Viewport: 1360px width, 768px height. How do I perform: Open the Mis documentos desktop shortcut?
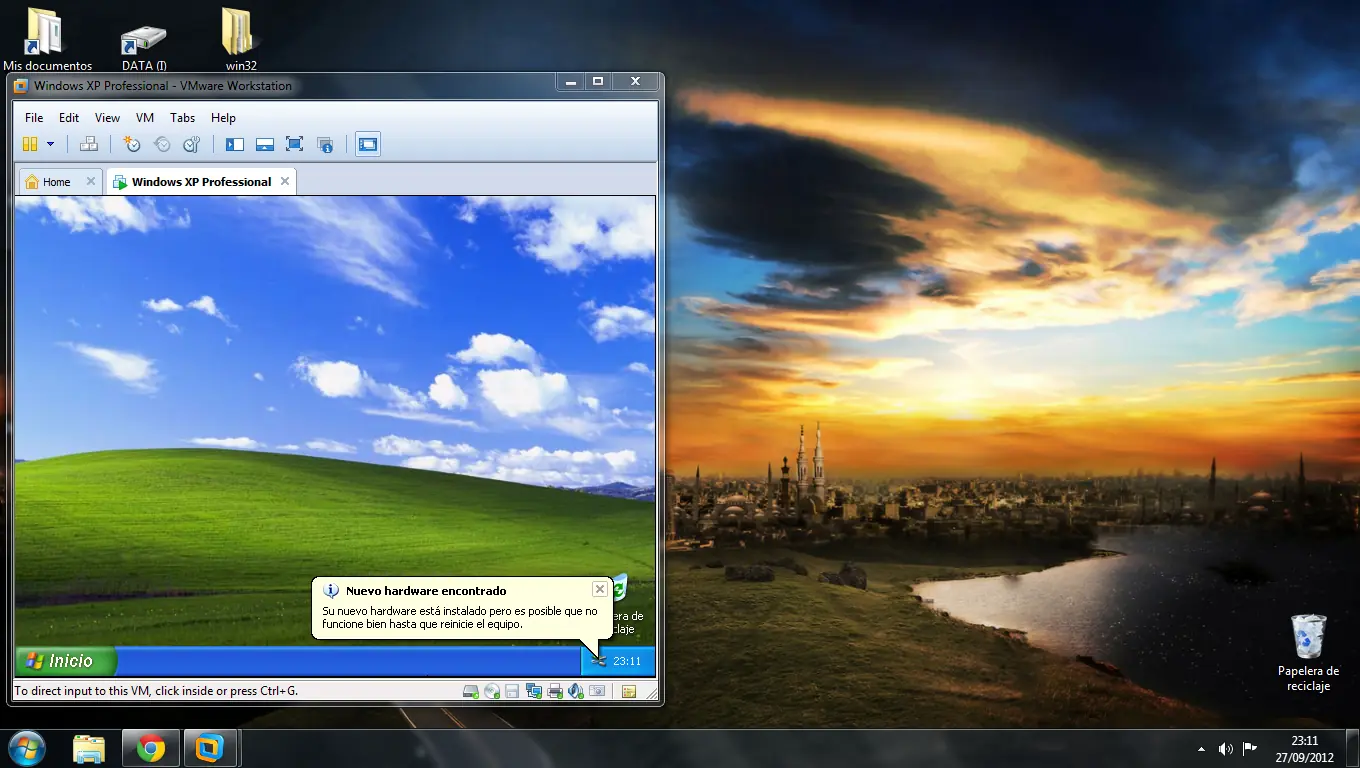[47, 41]
